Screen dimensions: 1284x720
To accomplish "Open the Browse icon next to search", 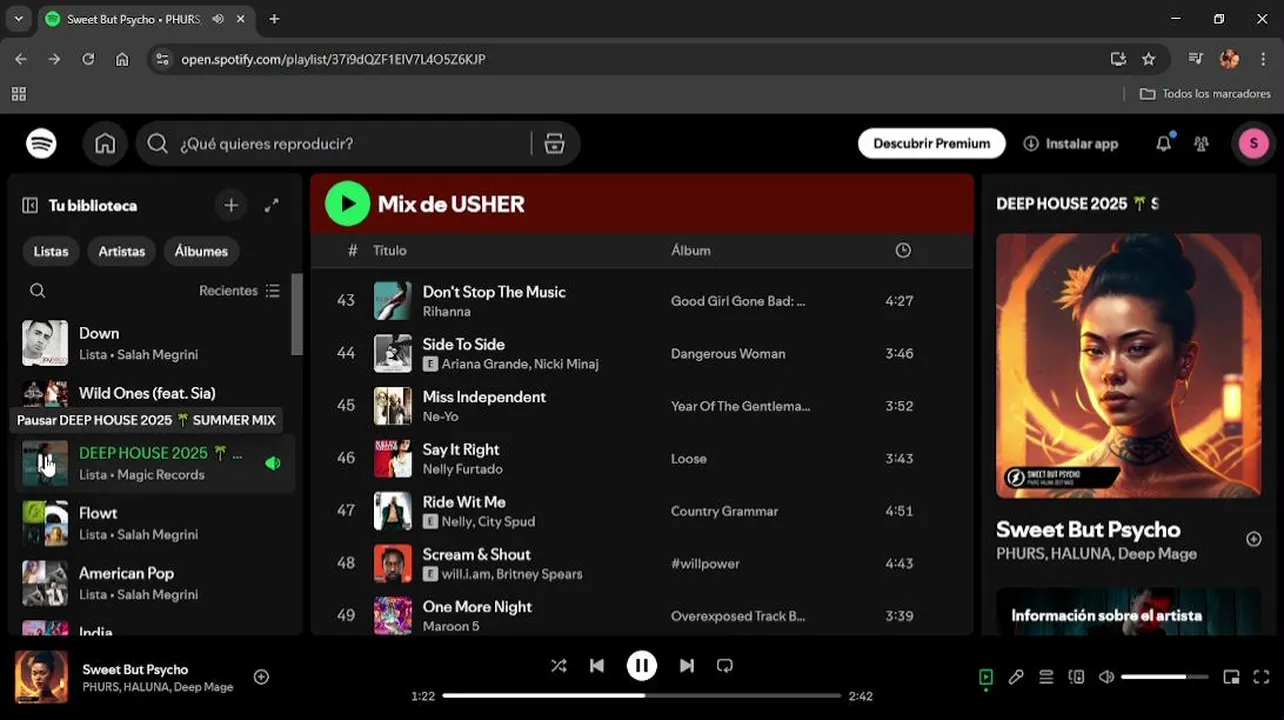I will coord(554,144).
